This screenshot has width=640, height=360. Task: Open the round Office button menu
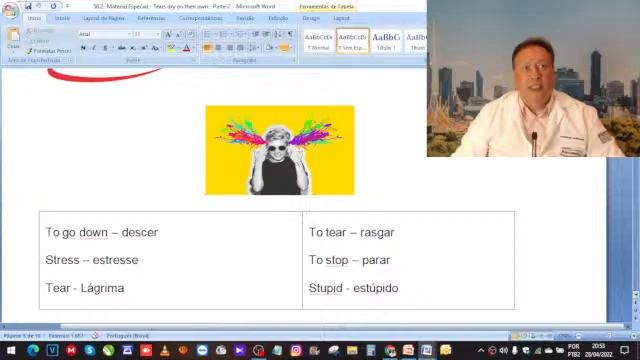point(10,10)
